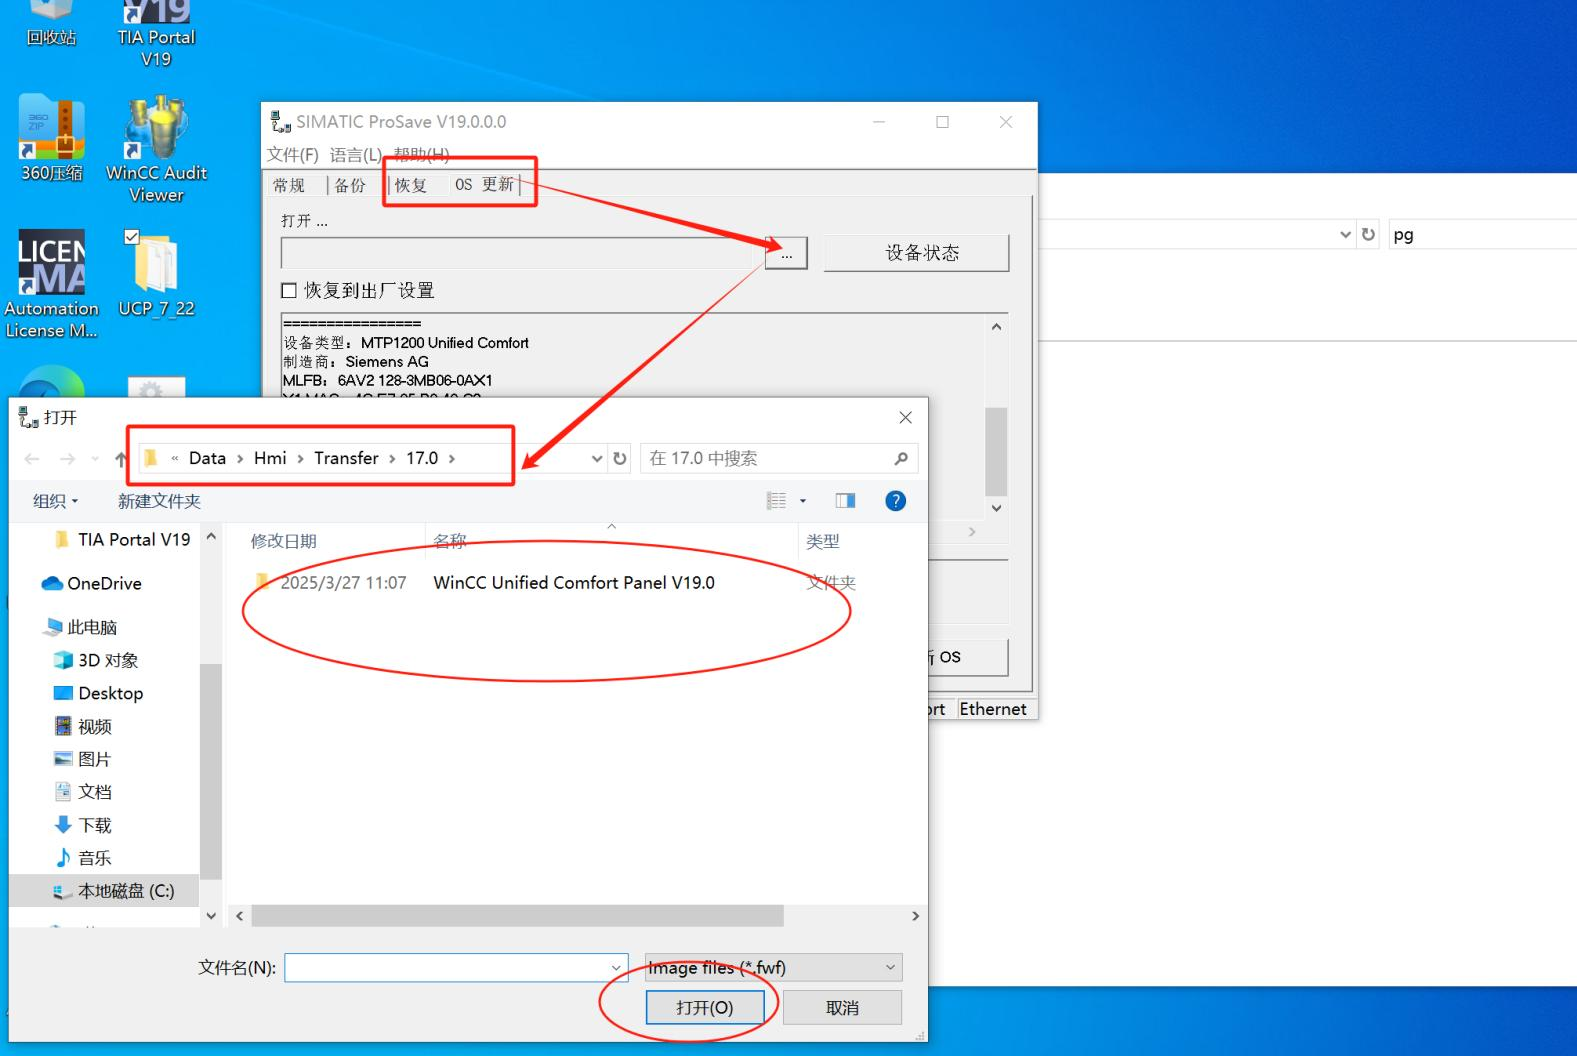Change the file view layout icon
Image resolution: width=1577 pixels, height=1056 pixels.
point(776,501)
